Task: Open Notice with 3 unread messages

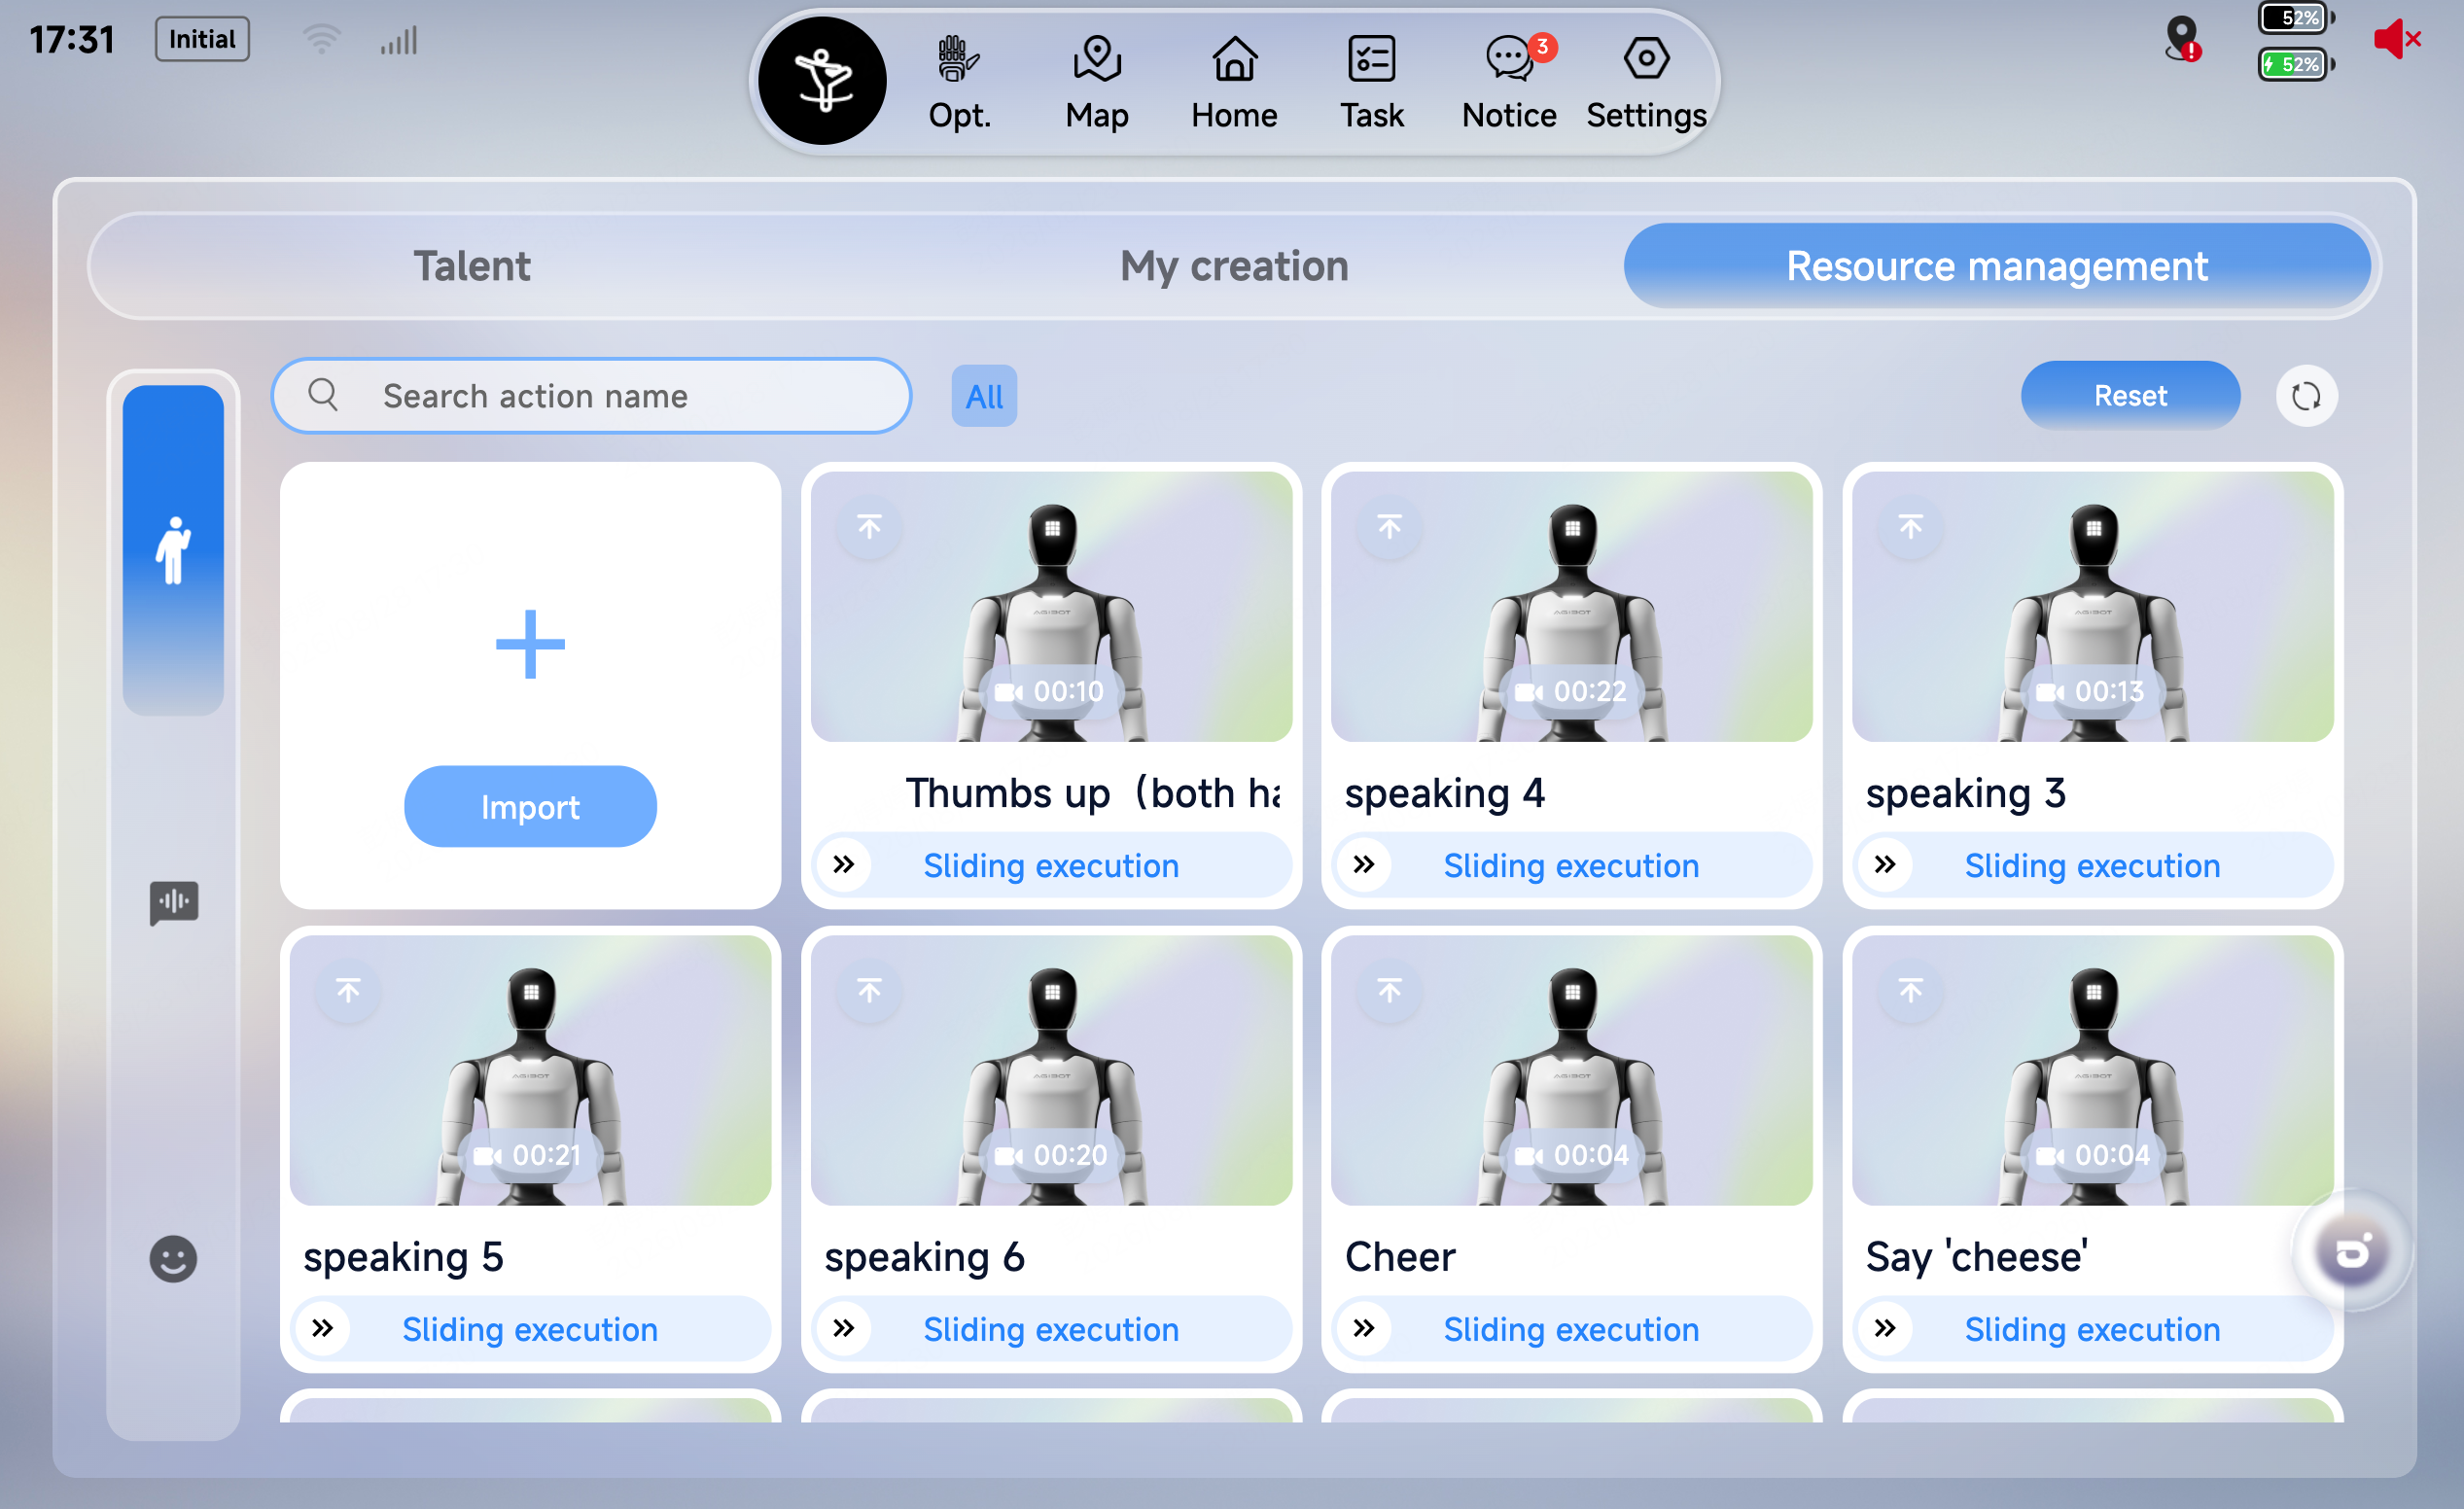Action: (1509, 83)
